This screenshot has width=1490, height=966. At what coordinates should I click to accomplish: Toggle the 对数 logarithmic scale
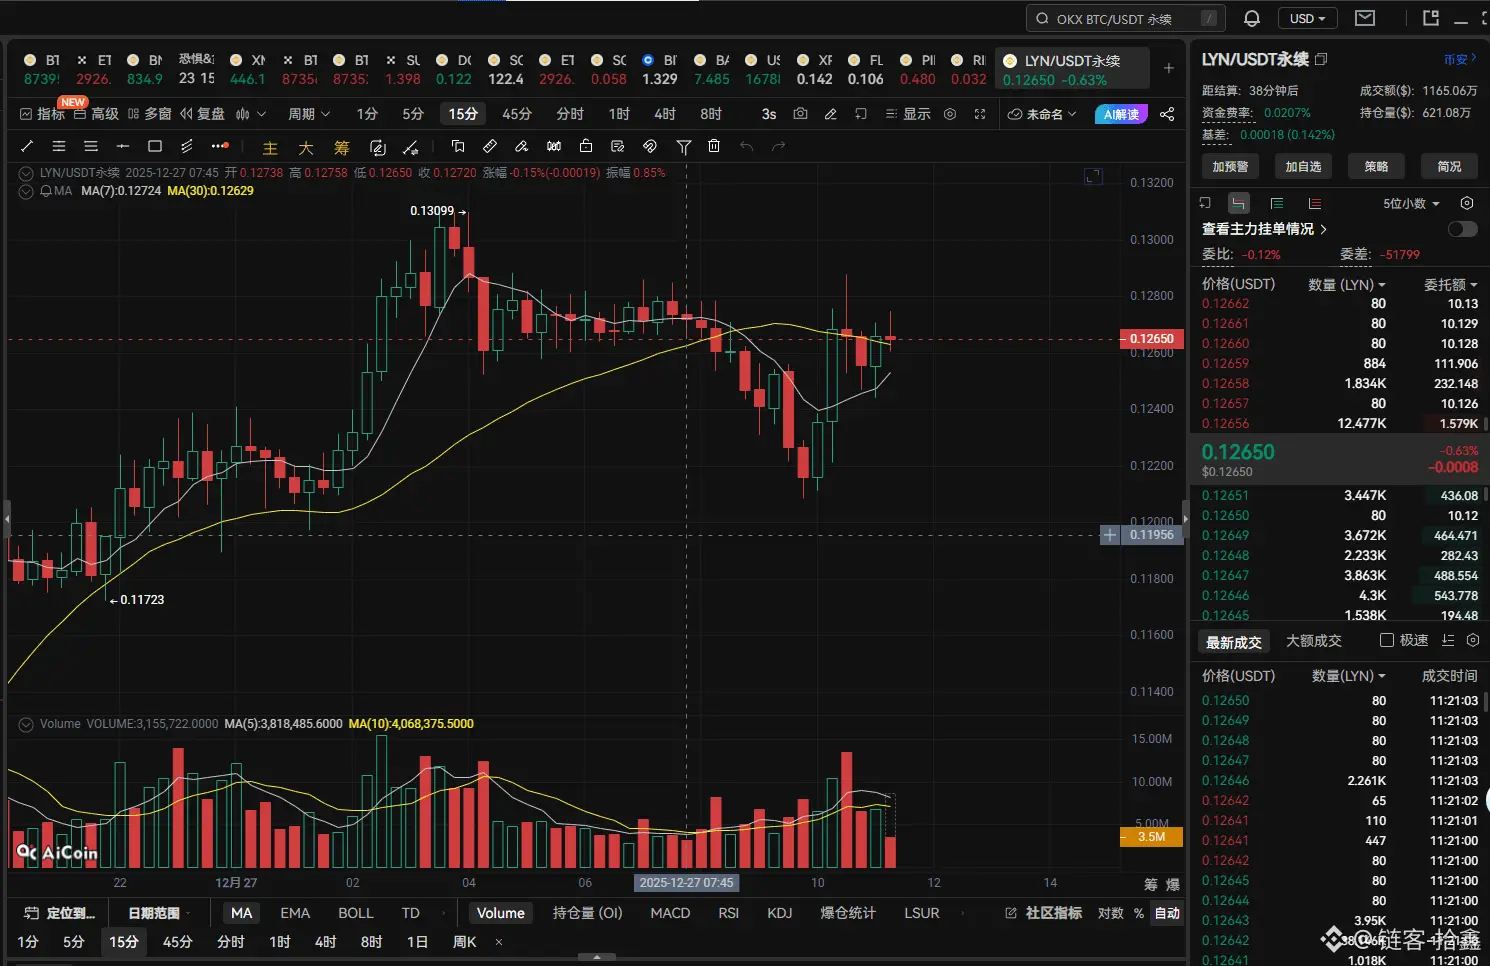(x=1110, y=913)
